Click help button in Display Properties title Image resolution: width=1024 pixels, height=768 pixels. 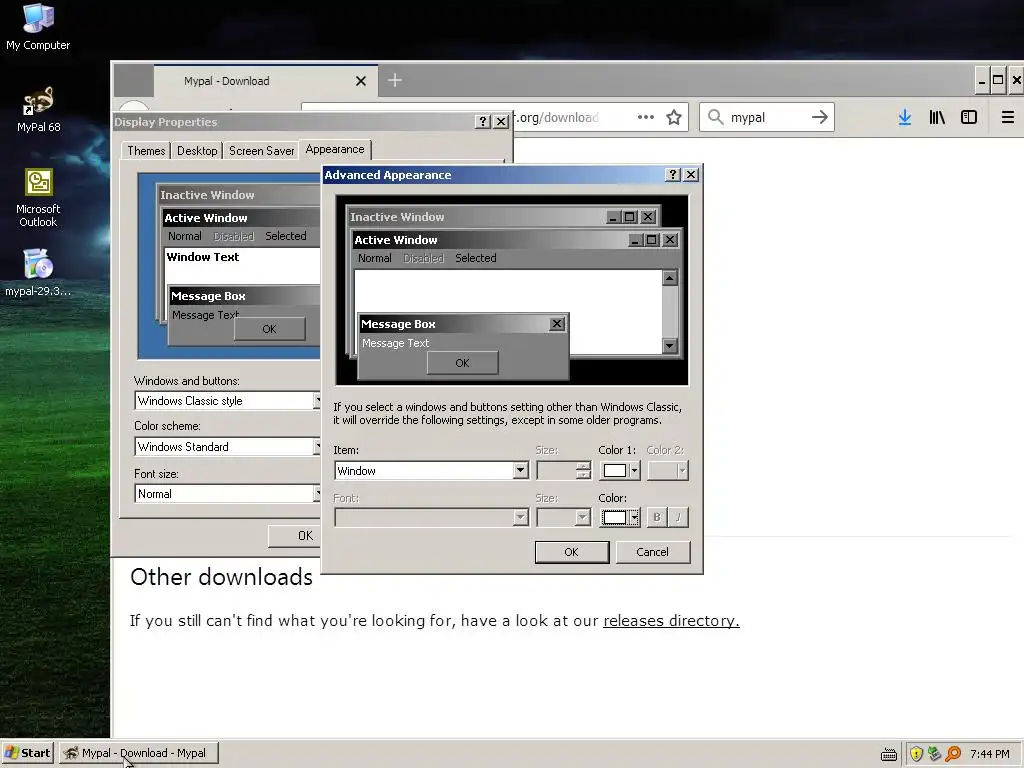point(483,121)
